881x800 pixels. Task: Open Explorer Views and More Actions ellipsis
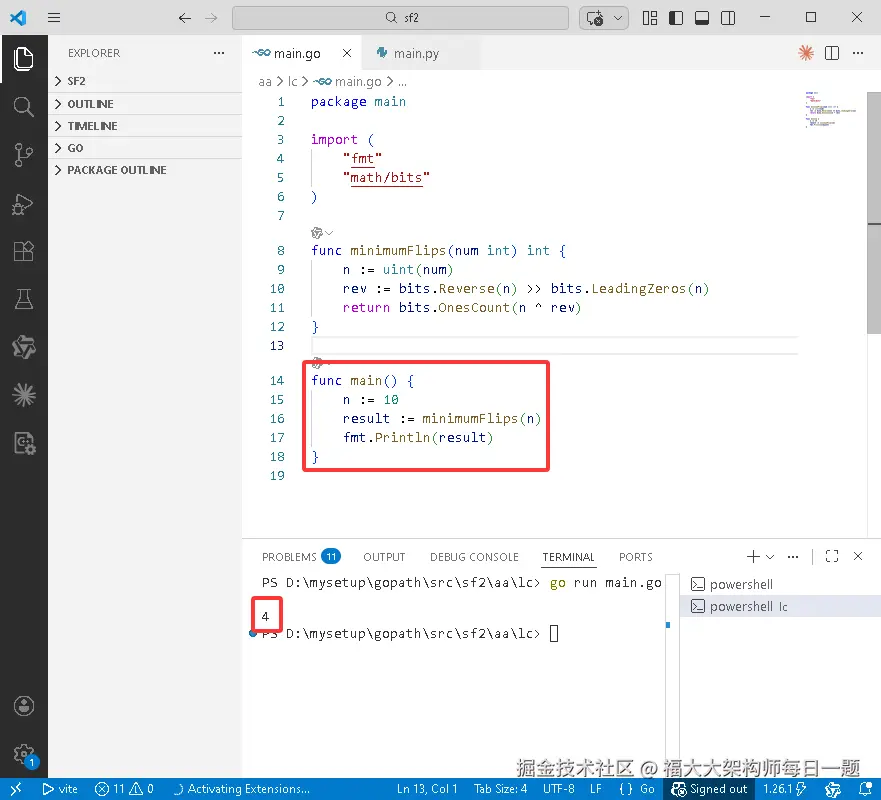(219, 53)
